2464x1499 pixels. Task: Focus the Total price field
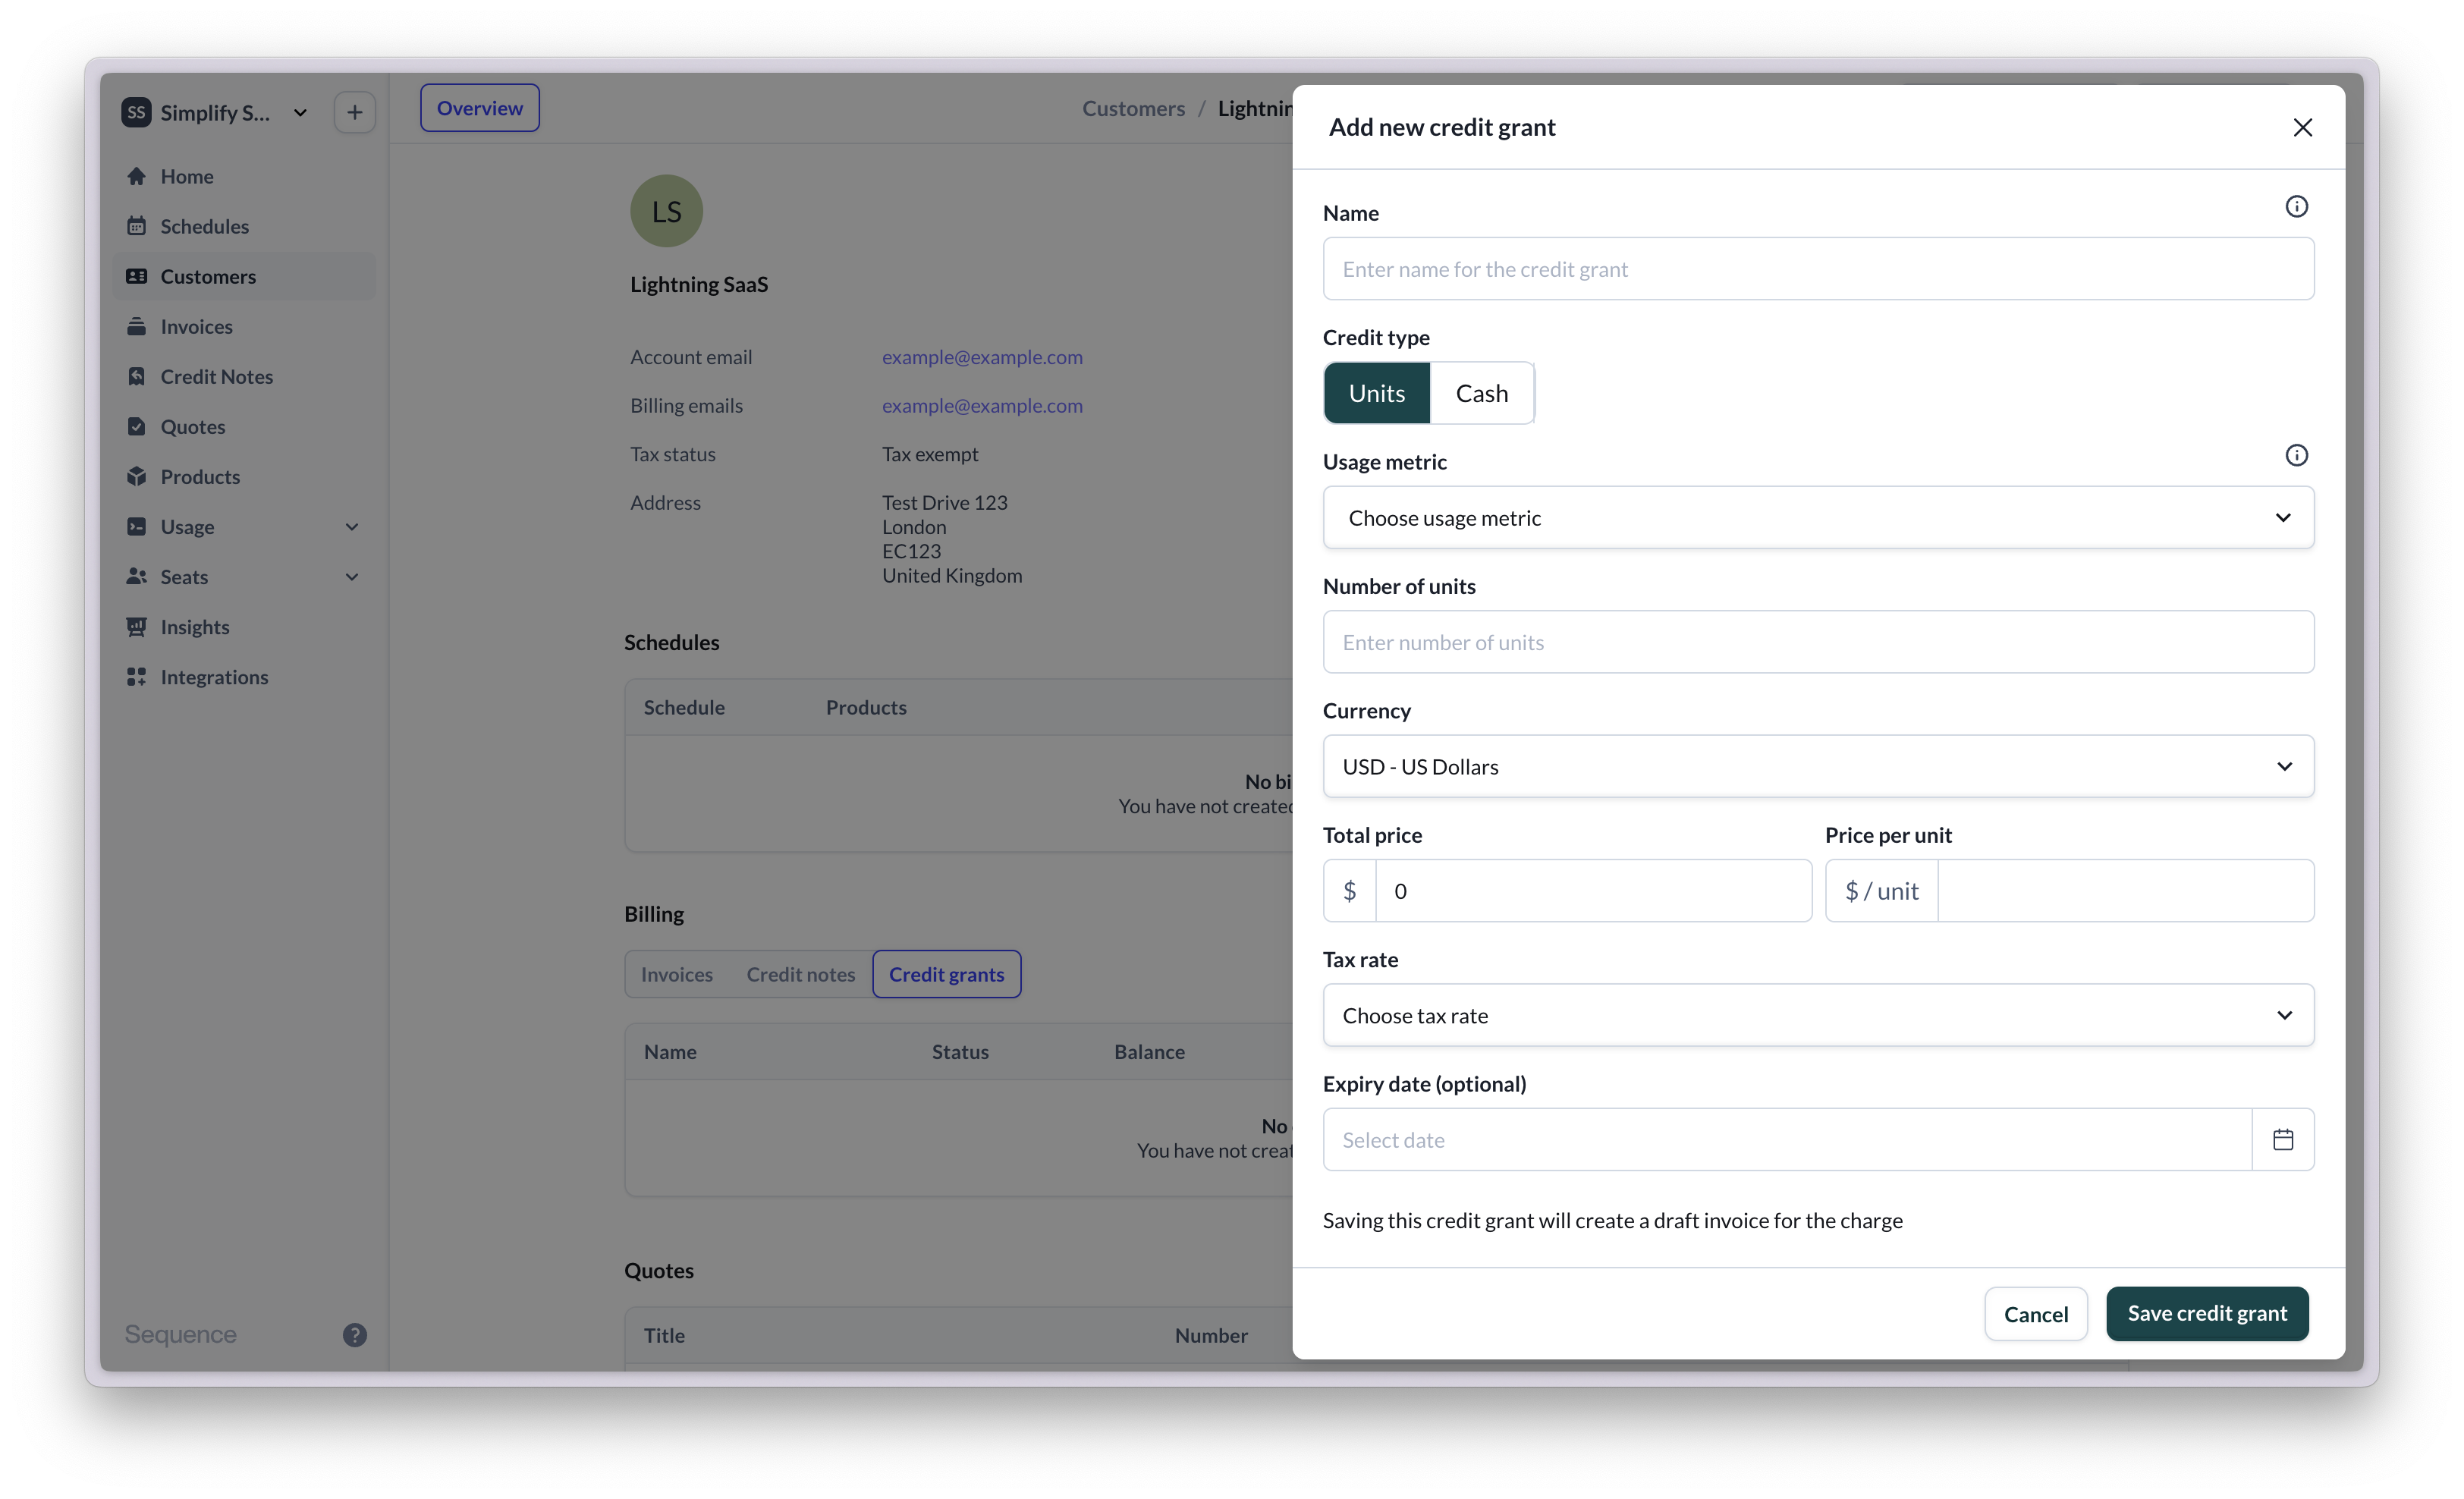click(x=1593, y=890)
